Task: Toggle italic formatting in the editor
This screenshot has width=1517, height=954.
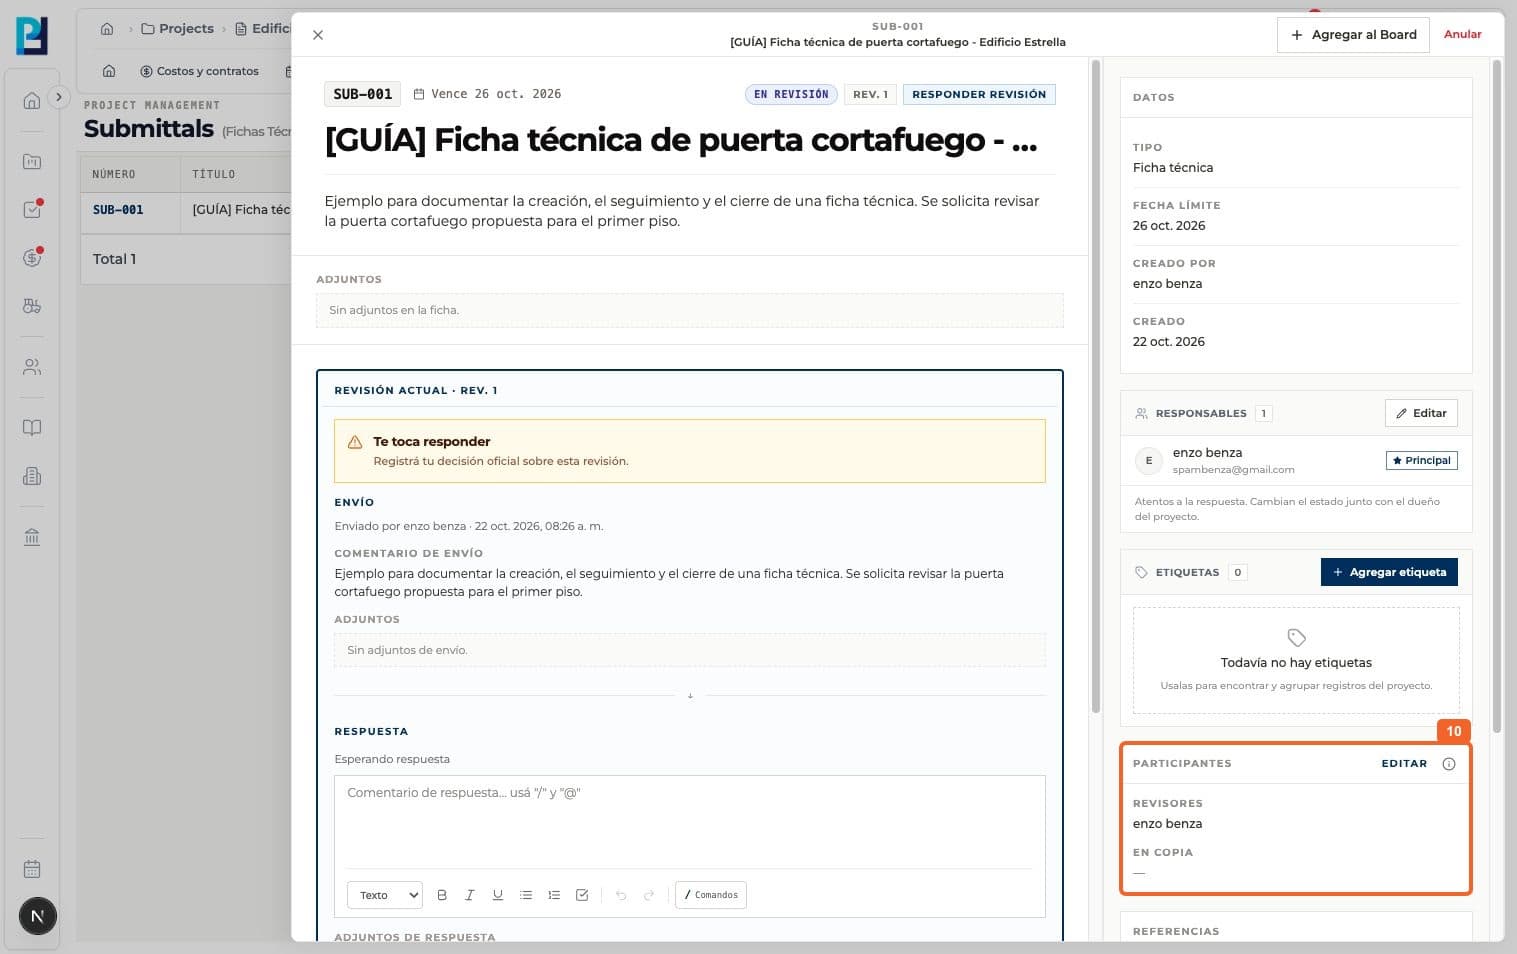Action: [469, 895]
